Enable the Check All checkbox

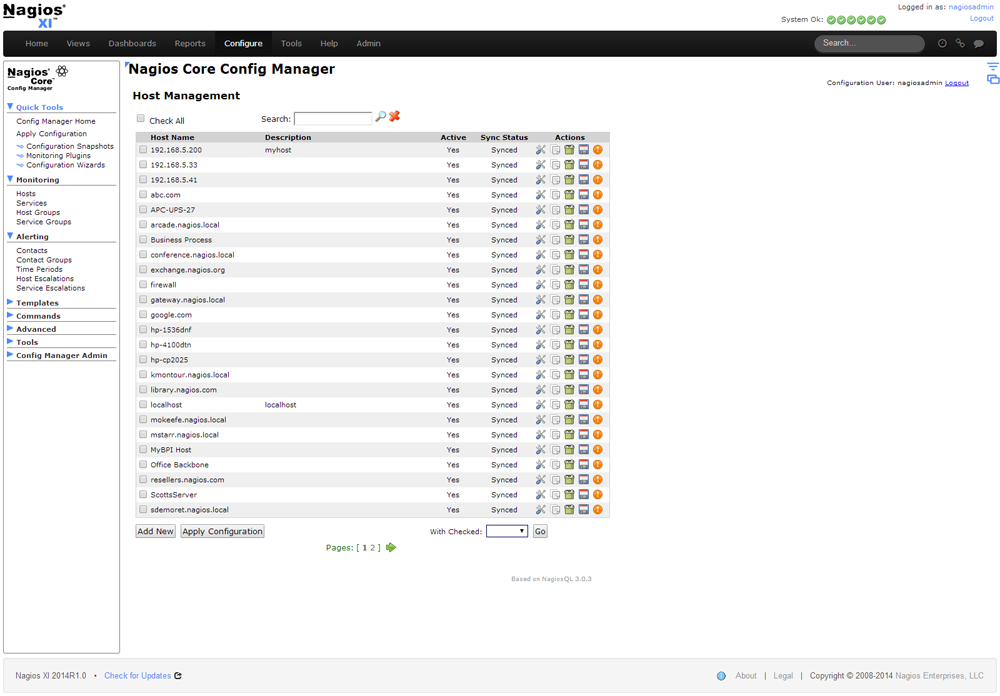pyautogui.click(x=141, y=116)
